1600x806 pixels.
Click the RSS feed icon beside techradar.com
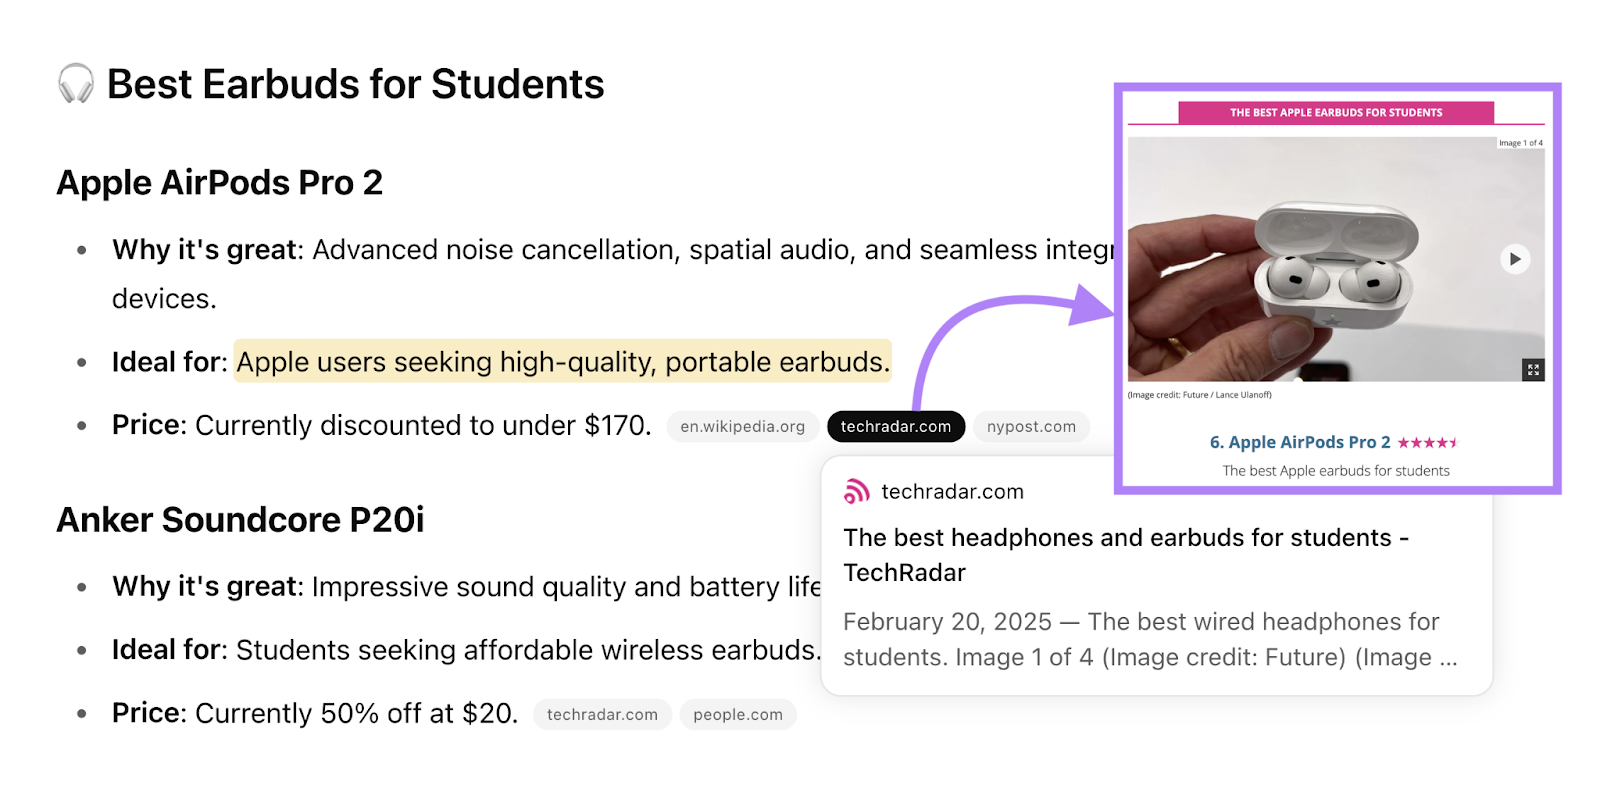click(x=857, y=490)
